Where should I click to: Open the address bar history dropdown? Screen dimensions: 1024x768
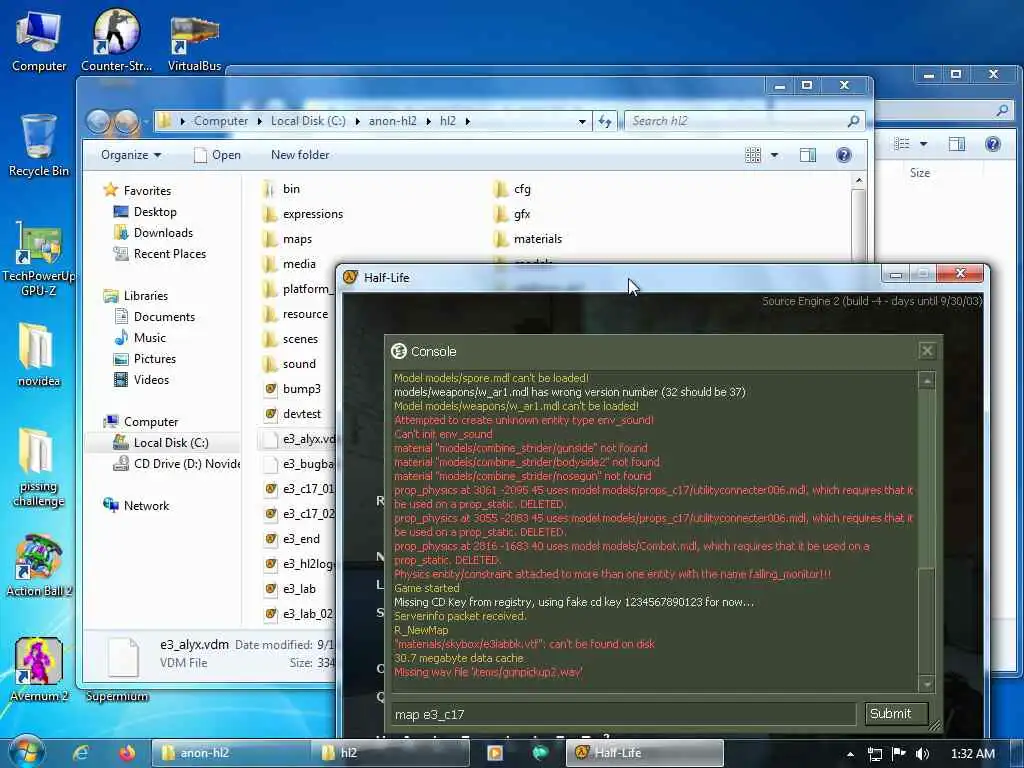pyautogui.click(x=582, y=121)
